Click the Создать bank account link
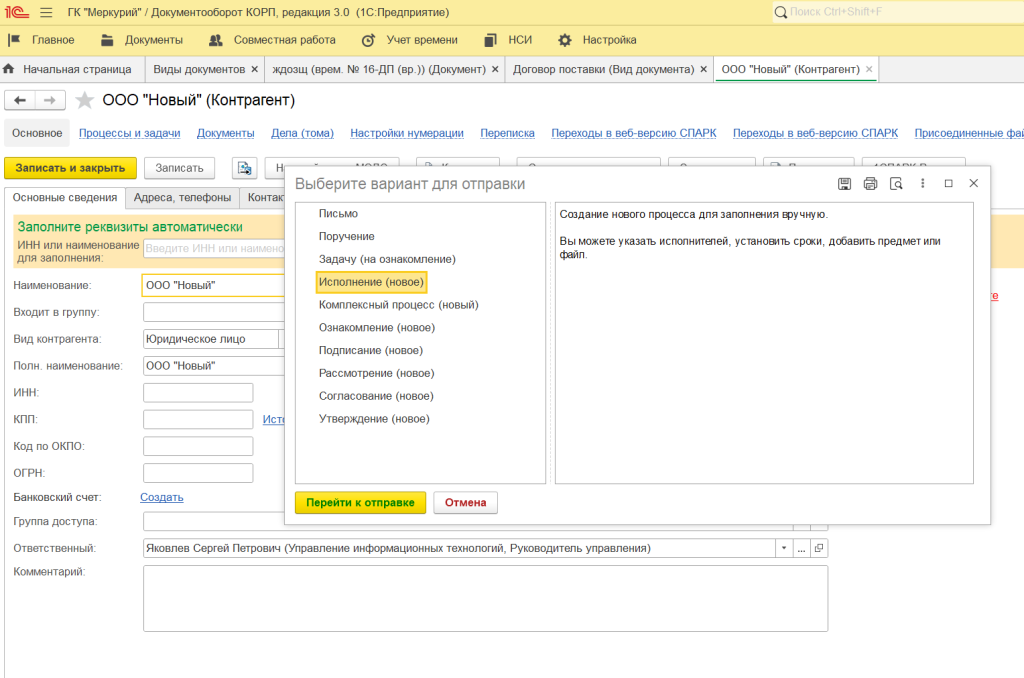Screen dimensions: 1024x678 161,497
